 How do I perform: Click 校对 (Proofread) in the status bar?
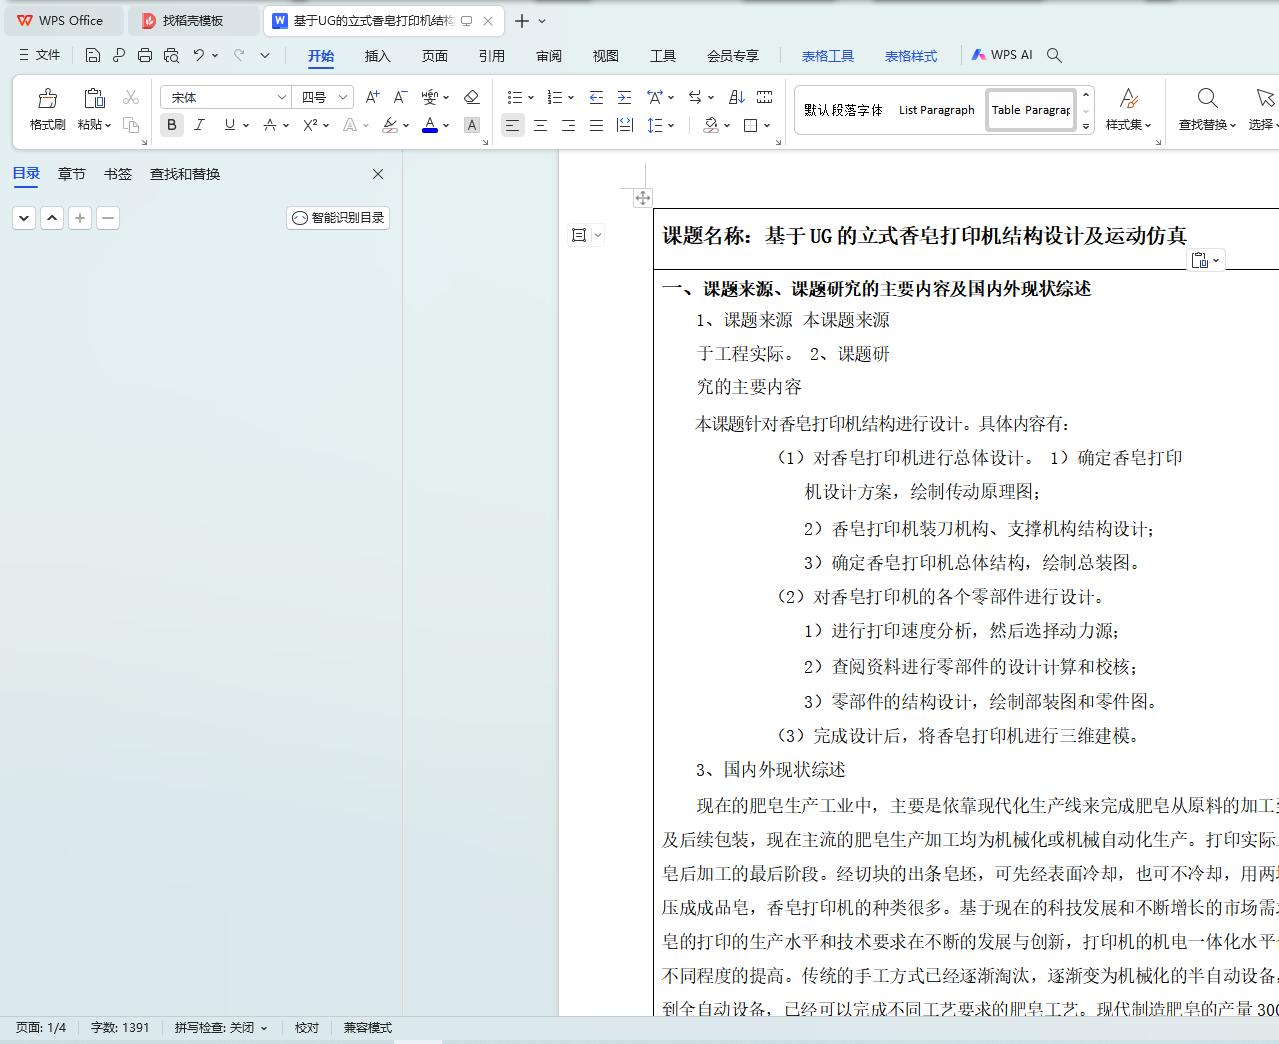tap(307, 1028)
